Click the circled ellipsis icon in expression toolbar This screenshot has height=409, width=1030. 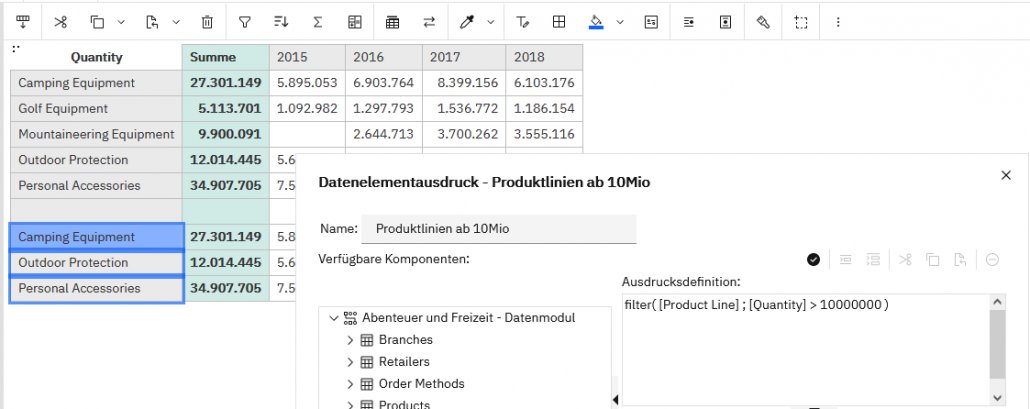[993, 259]
